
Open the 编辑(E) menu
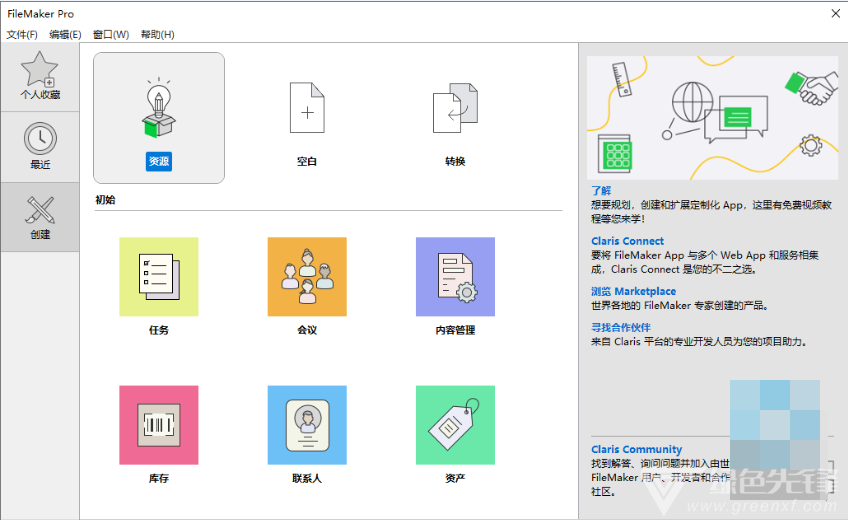pyautogui.click(x=65, y=35)
